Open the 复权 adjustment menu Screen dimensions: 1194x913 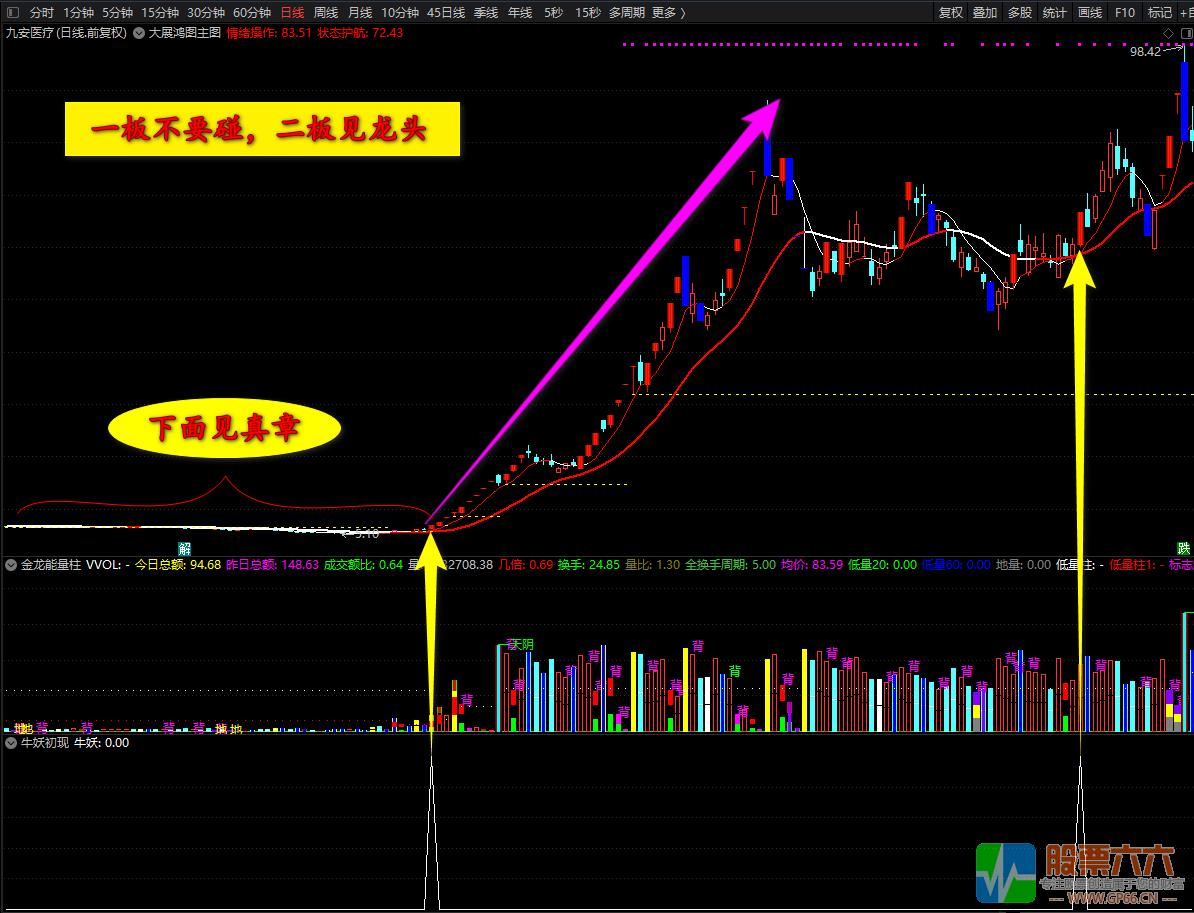[x=950, y=12]
